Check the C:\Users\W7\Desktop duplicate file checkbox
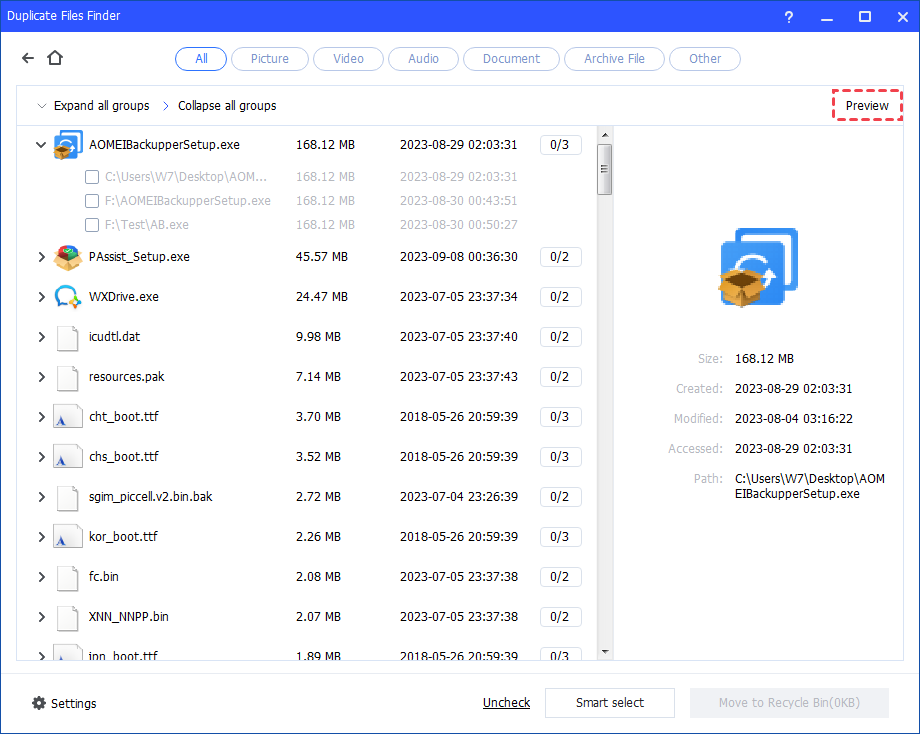 tap(92, 177)
